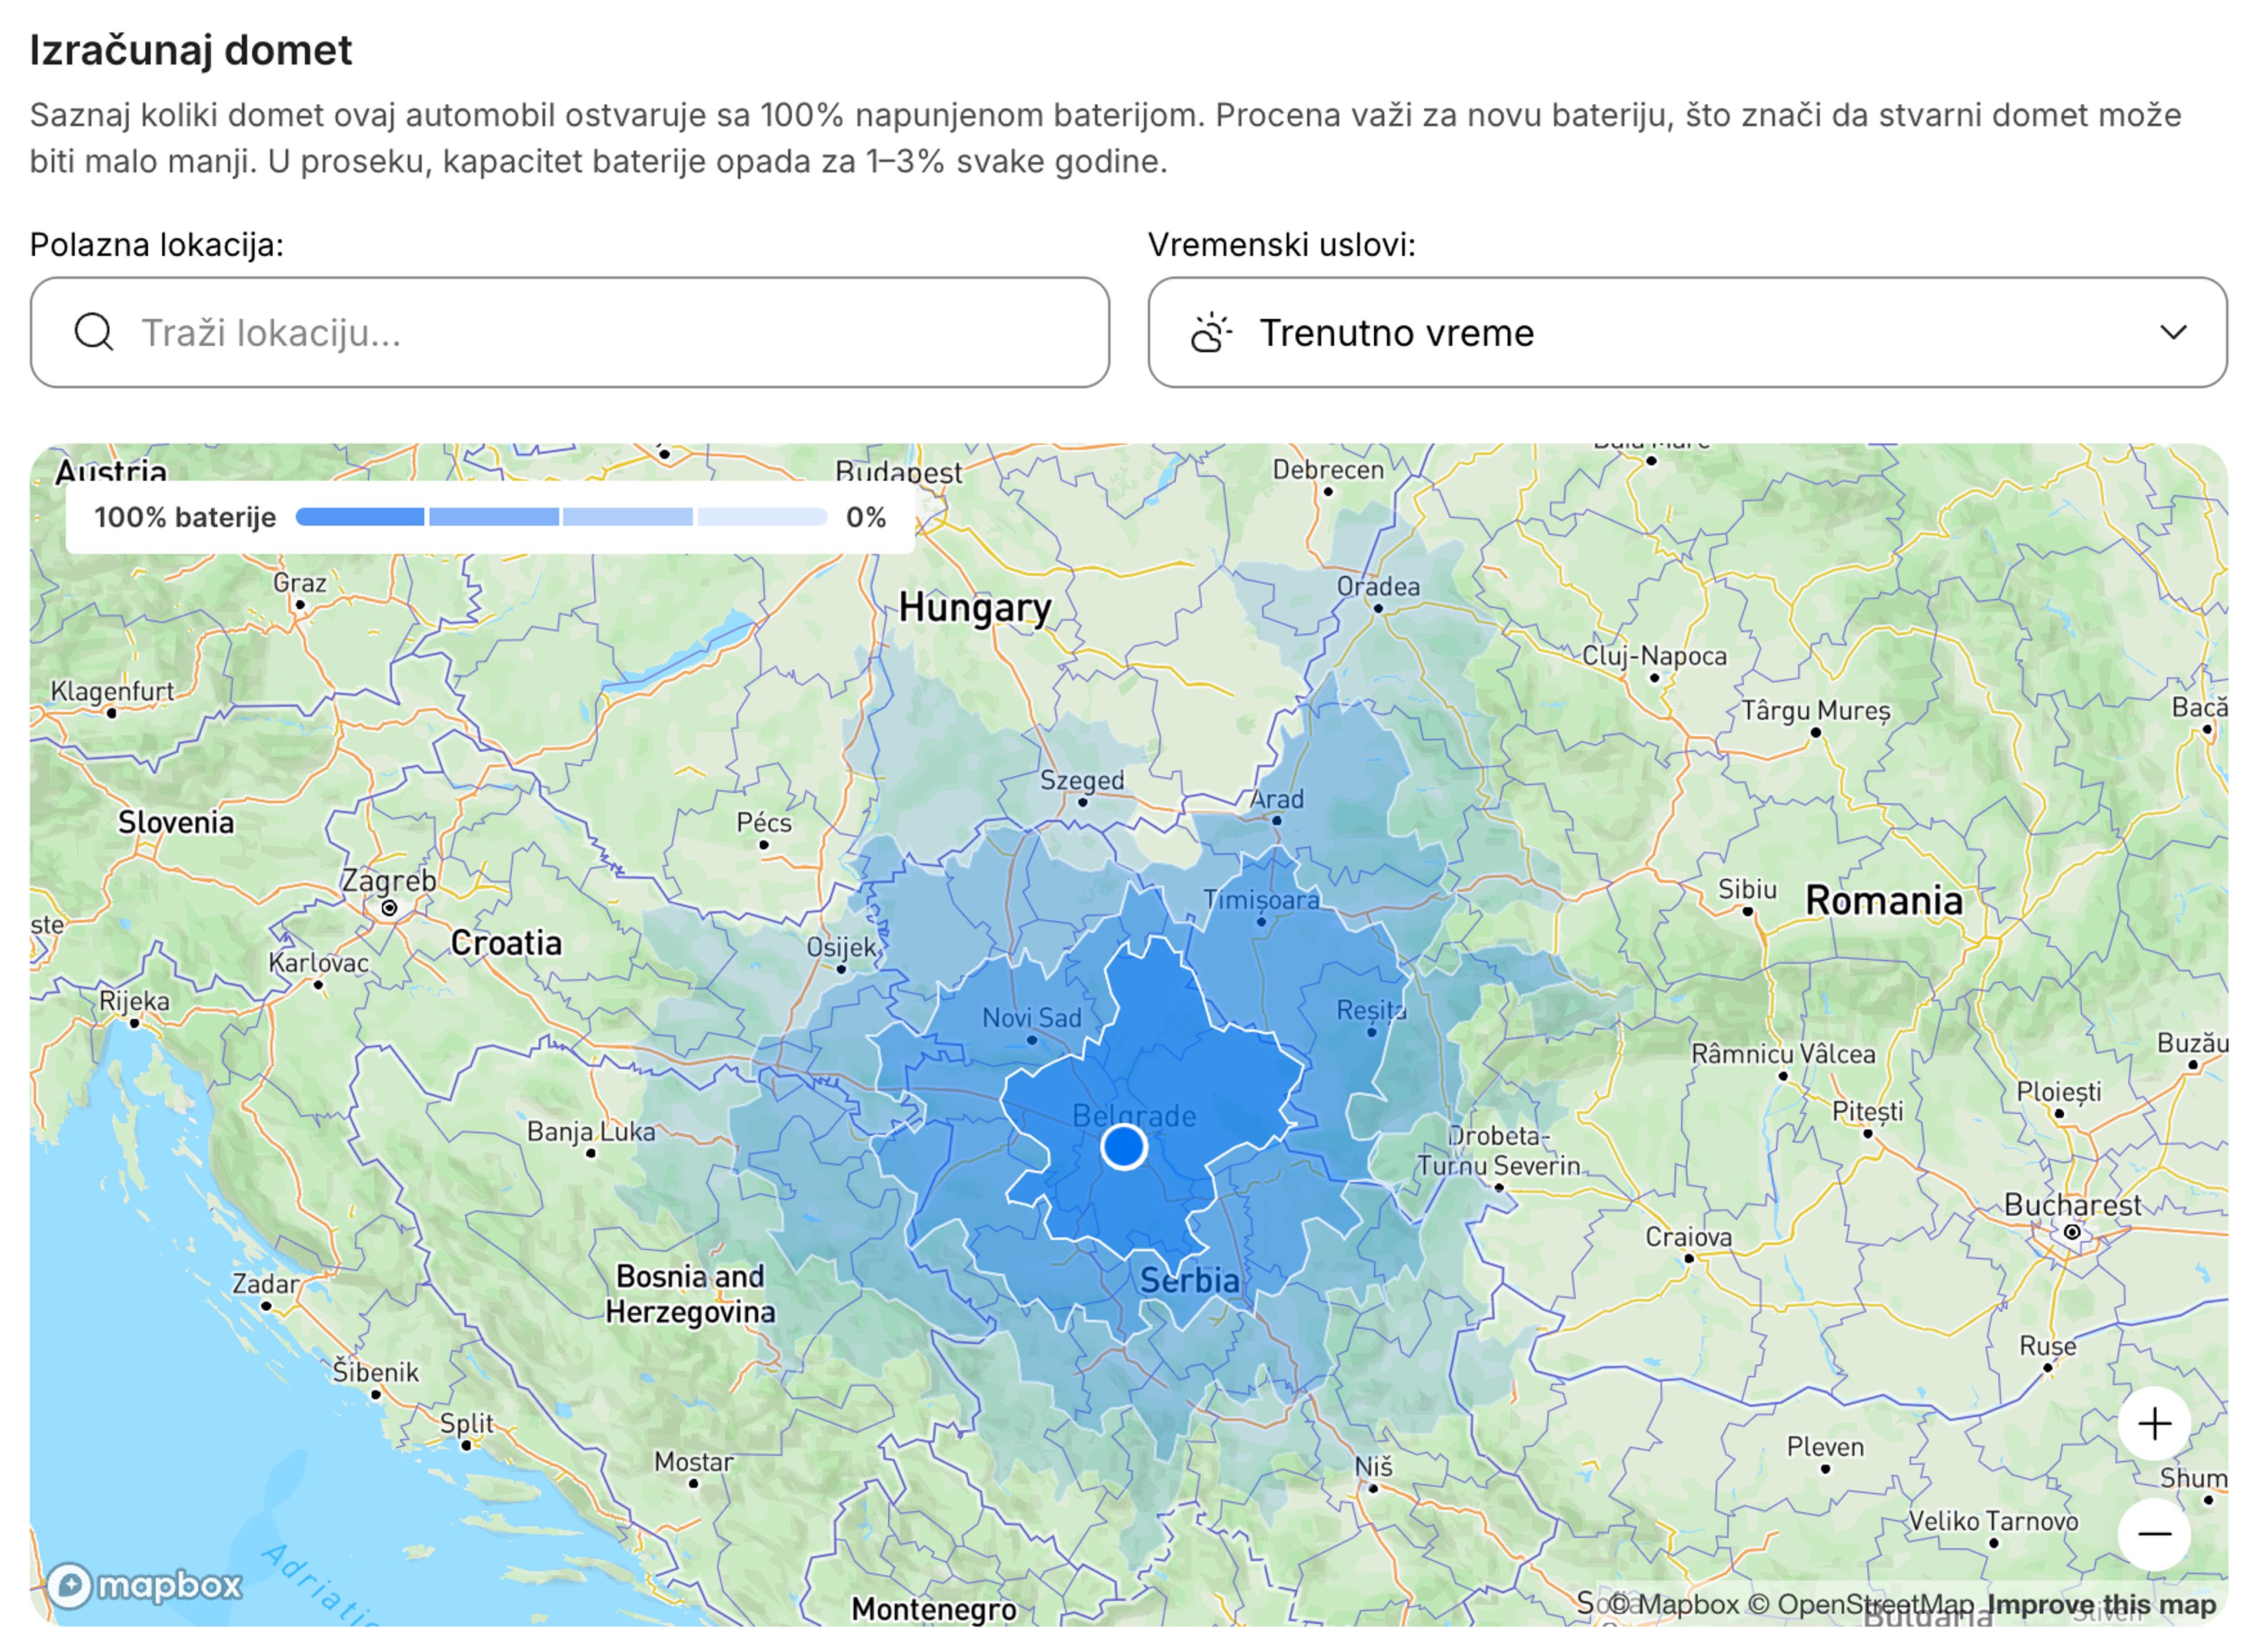Click the 'Zagreb' city label
This screenshot has height=1652, width=2259.
[389, 881]
